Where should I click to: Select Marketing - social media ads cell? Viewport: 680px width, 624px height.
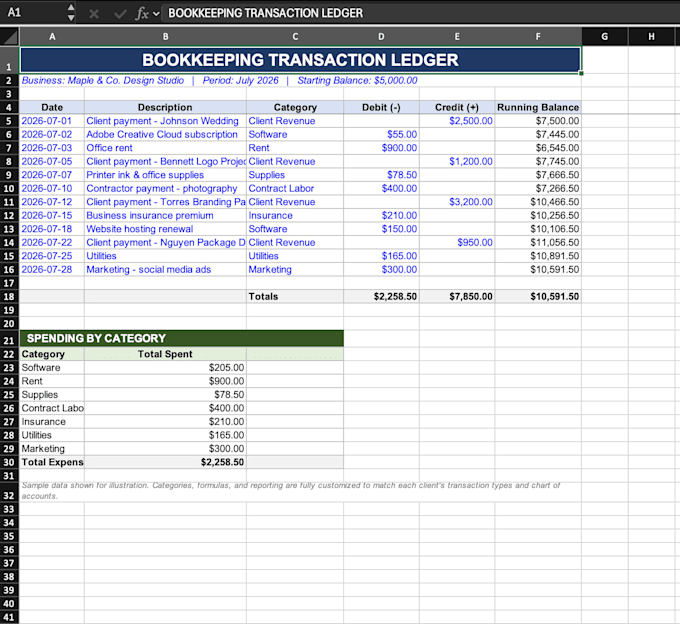165,269
